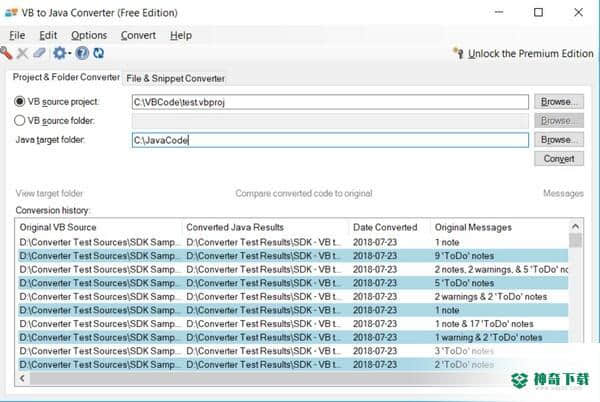Select row with 1 warning & 2 'ToDo' notes

(x=293, y=337)
